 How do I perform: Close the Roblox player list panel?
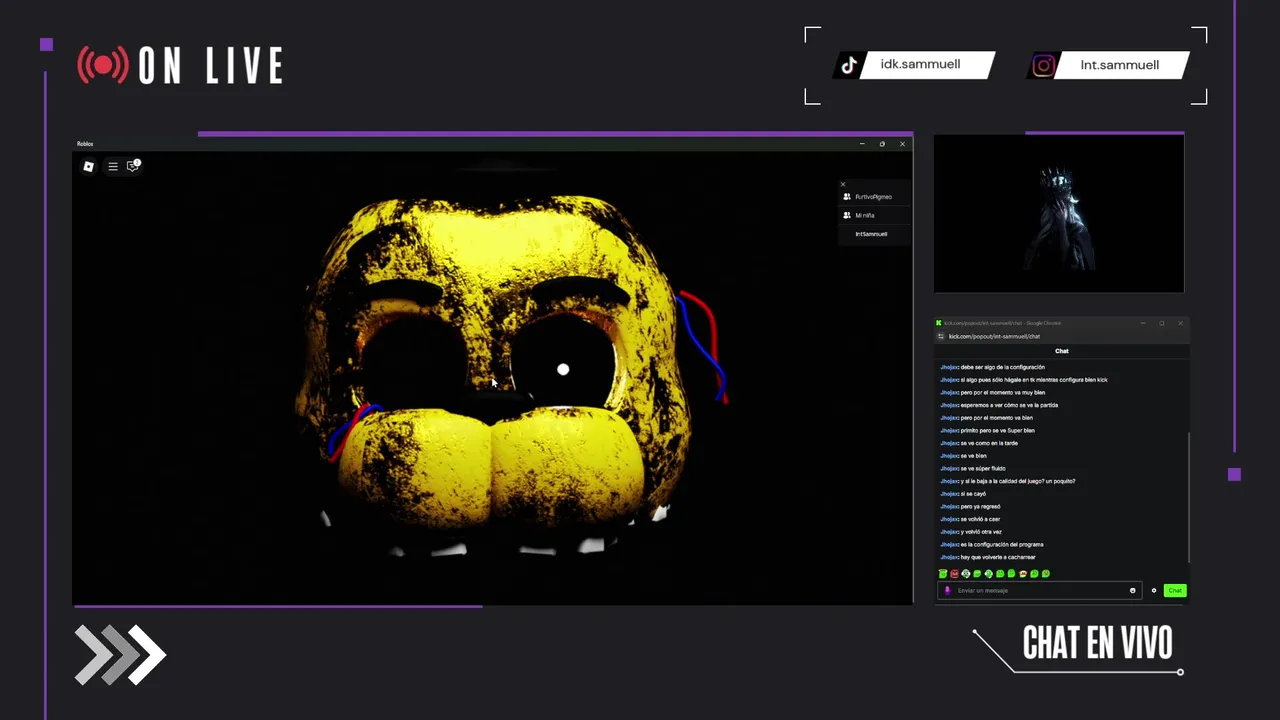point(843,184)
